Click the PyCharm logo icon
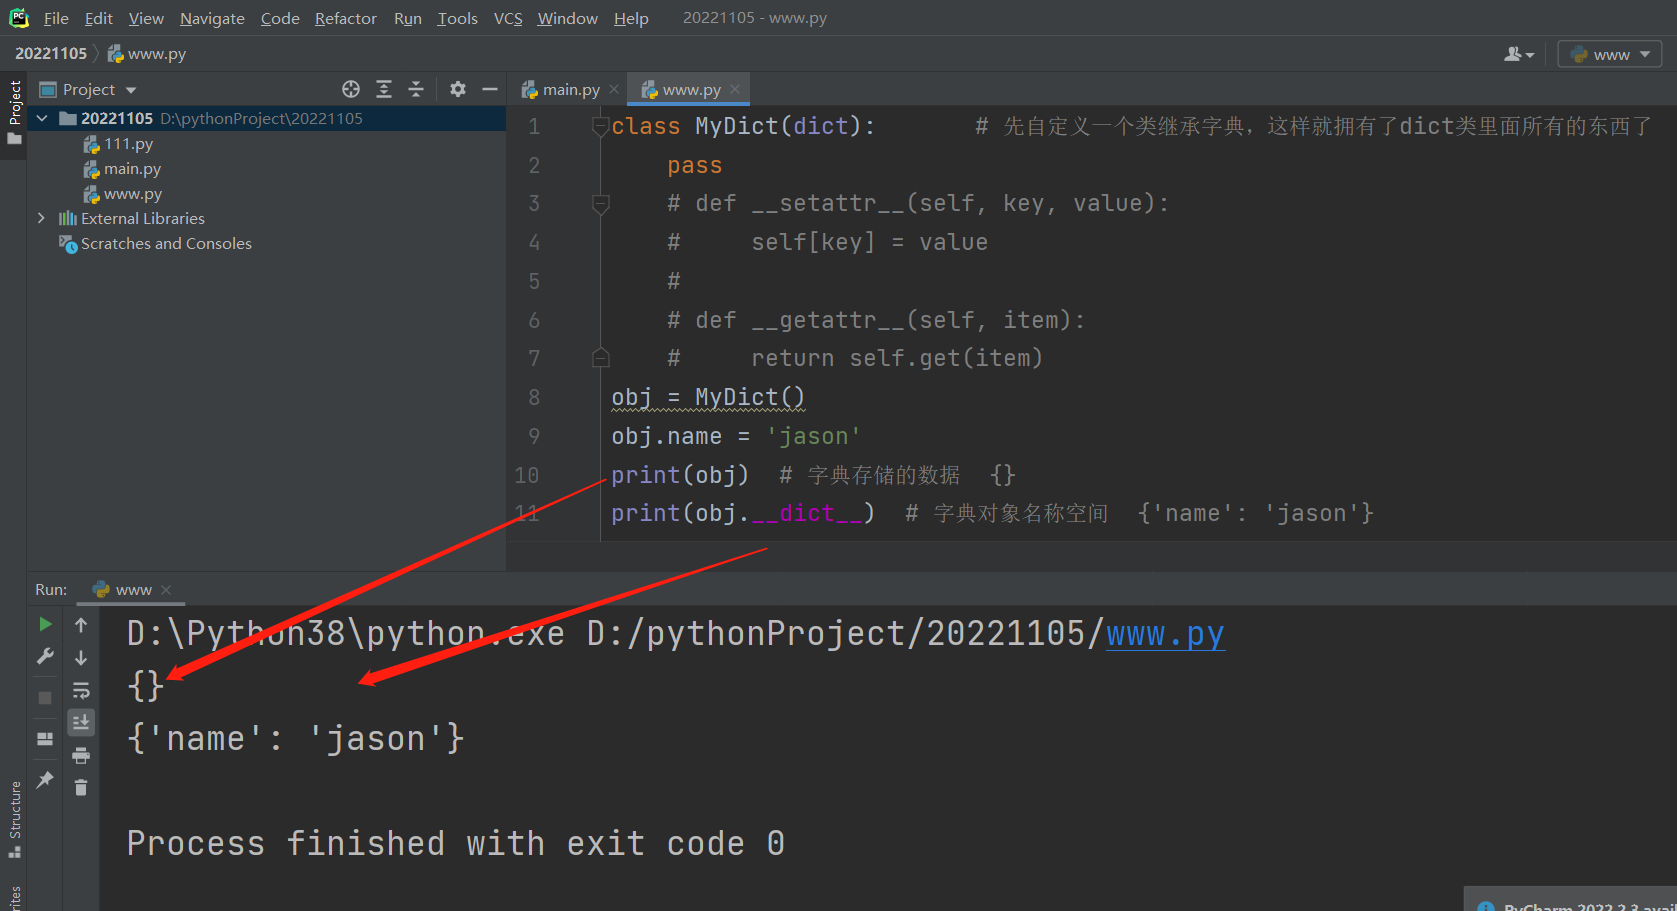Viewport: 1677px width, 911px height. [19, 18]
